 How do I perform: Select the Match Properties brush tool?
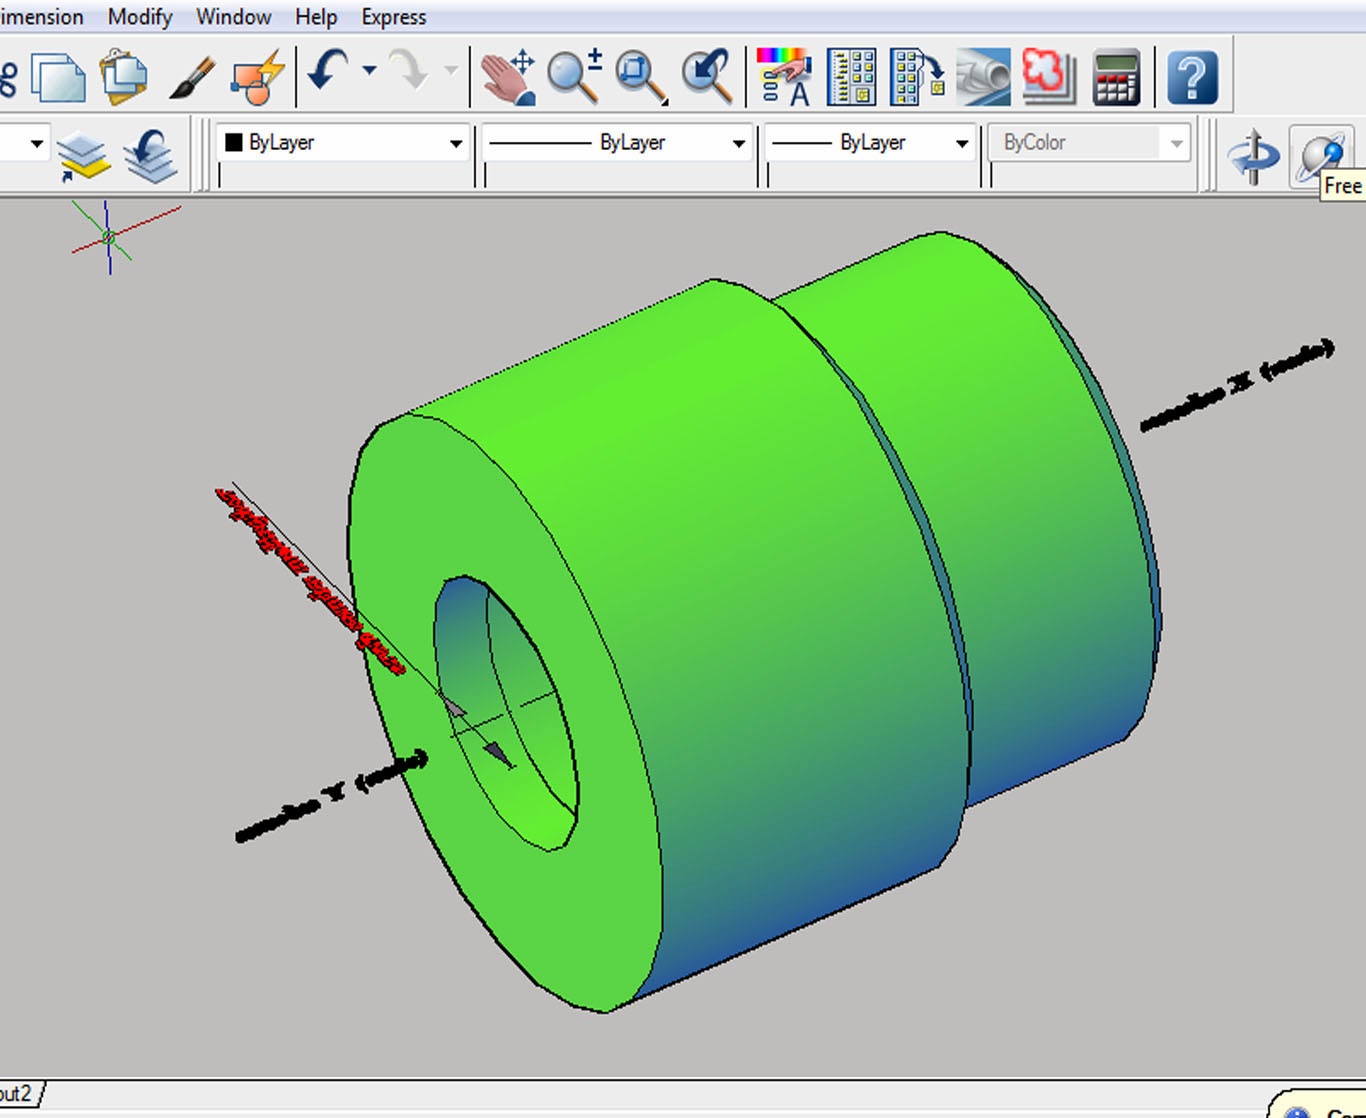click(x=192, y=75)
